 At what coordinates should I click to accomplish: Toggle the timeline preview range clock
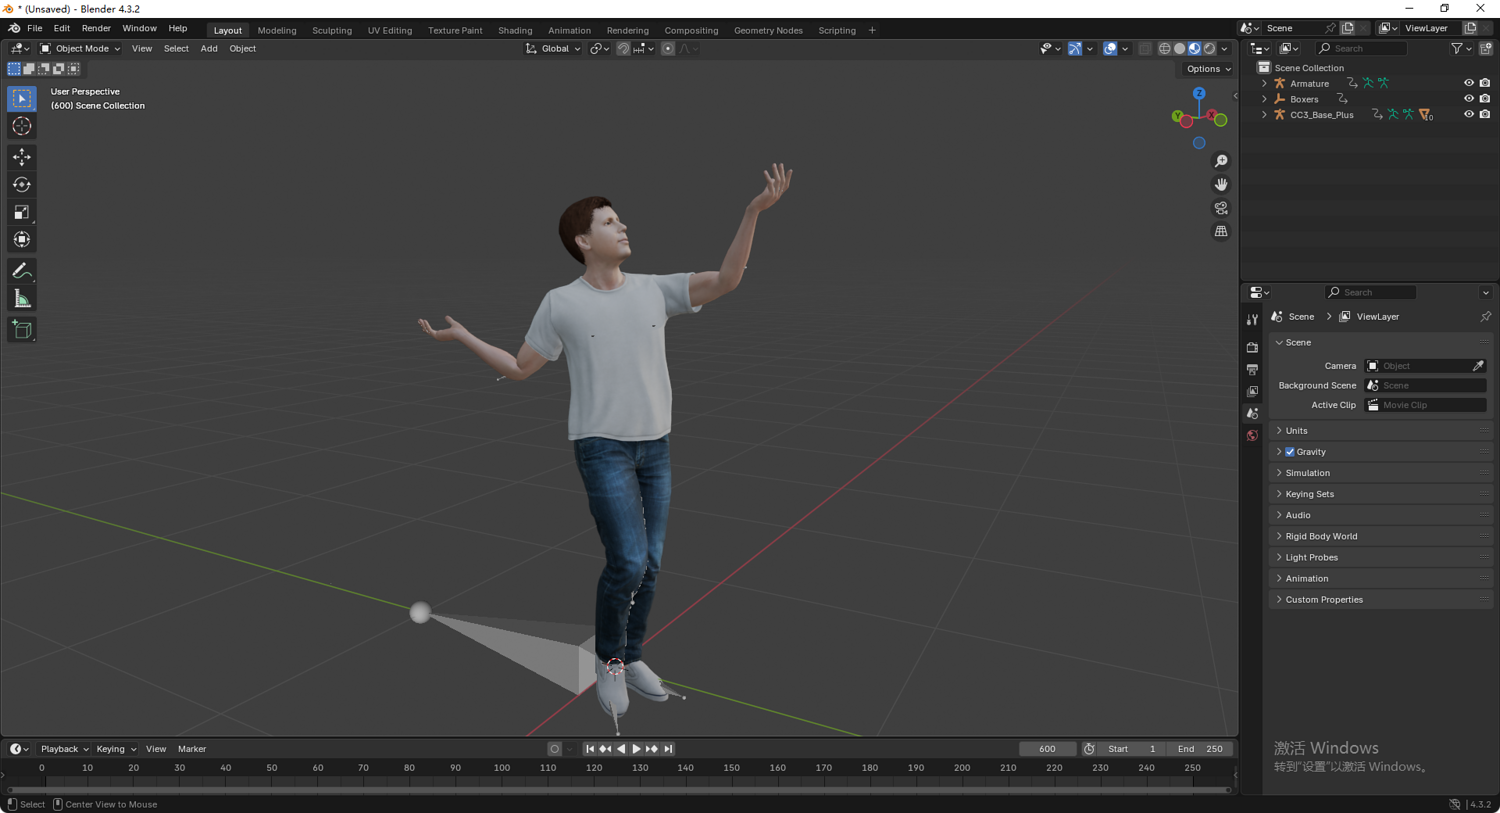click(1089, 749)
